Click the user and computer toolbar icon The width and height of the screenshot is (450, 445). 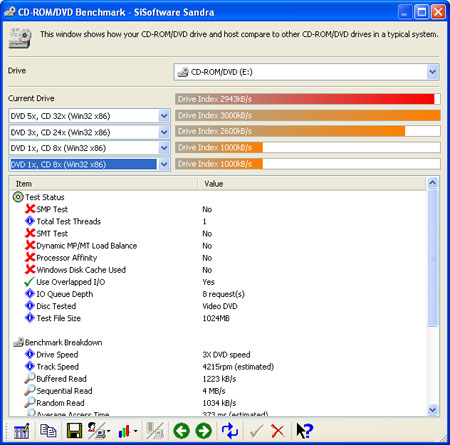click(x=97, y=431)
